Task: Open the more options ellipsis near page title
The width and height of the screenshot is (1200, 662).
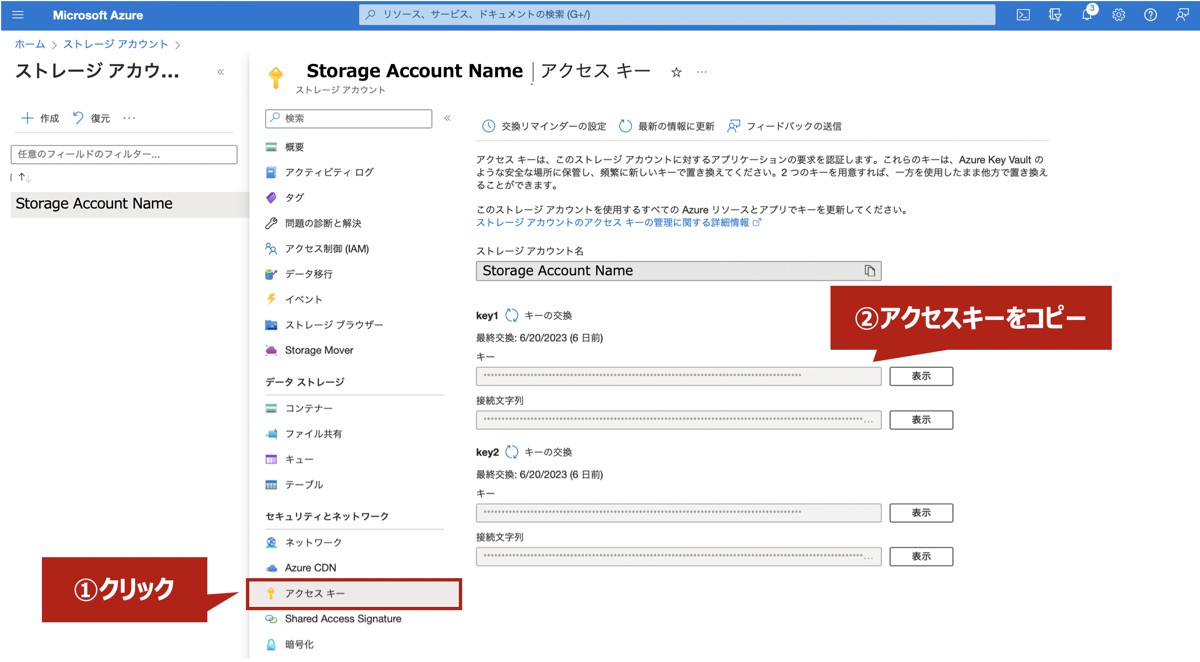Action: tap(702, 71)
